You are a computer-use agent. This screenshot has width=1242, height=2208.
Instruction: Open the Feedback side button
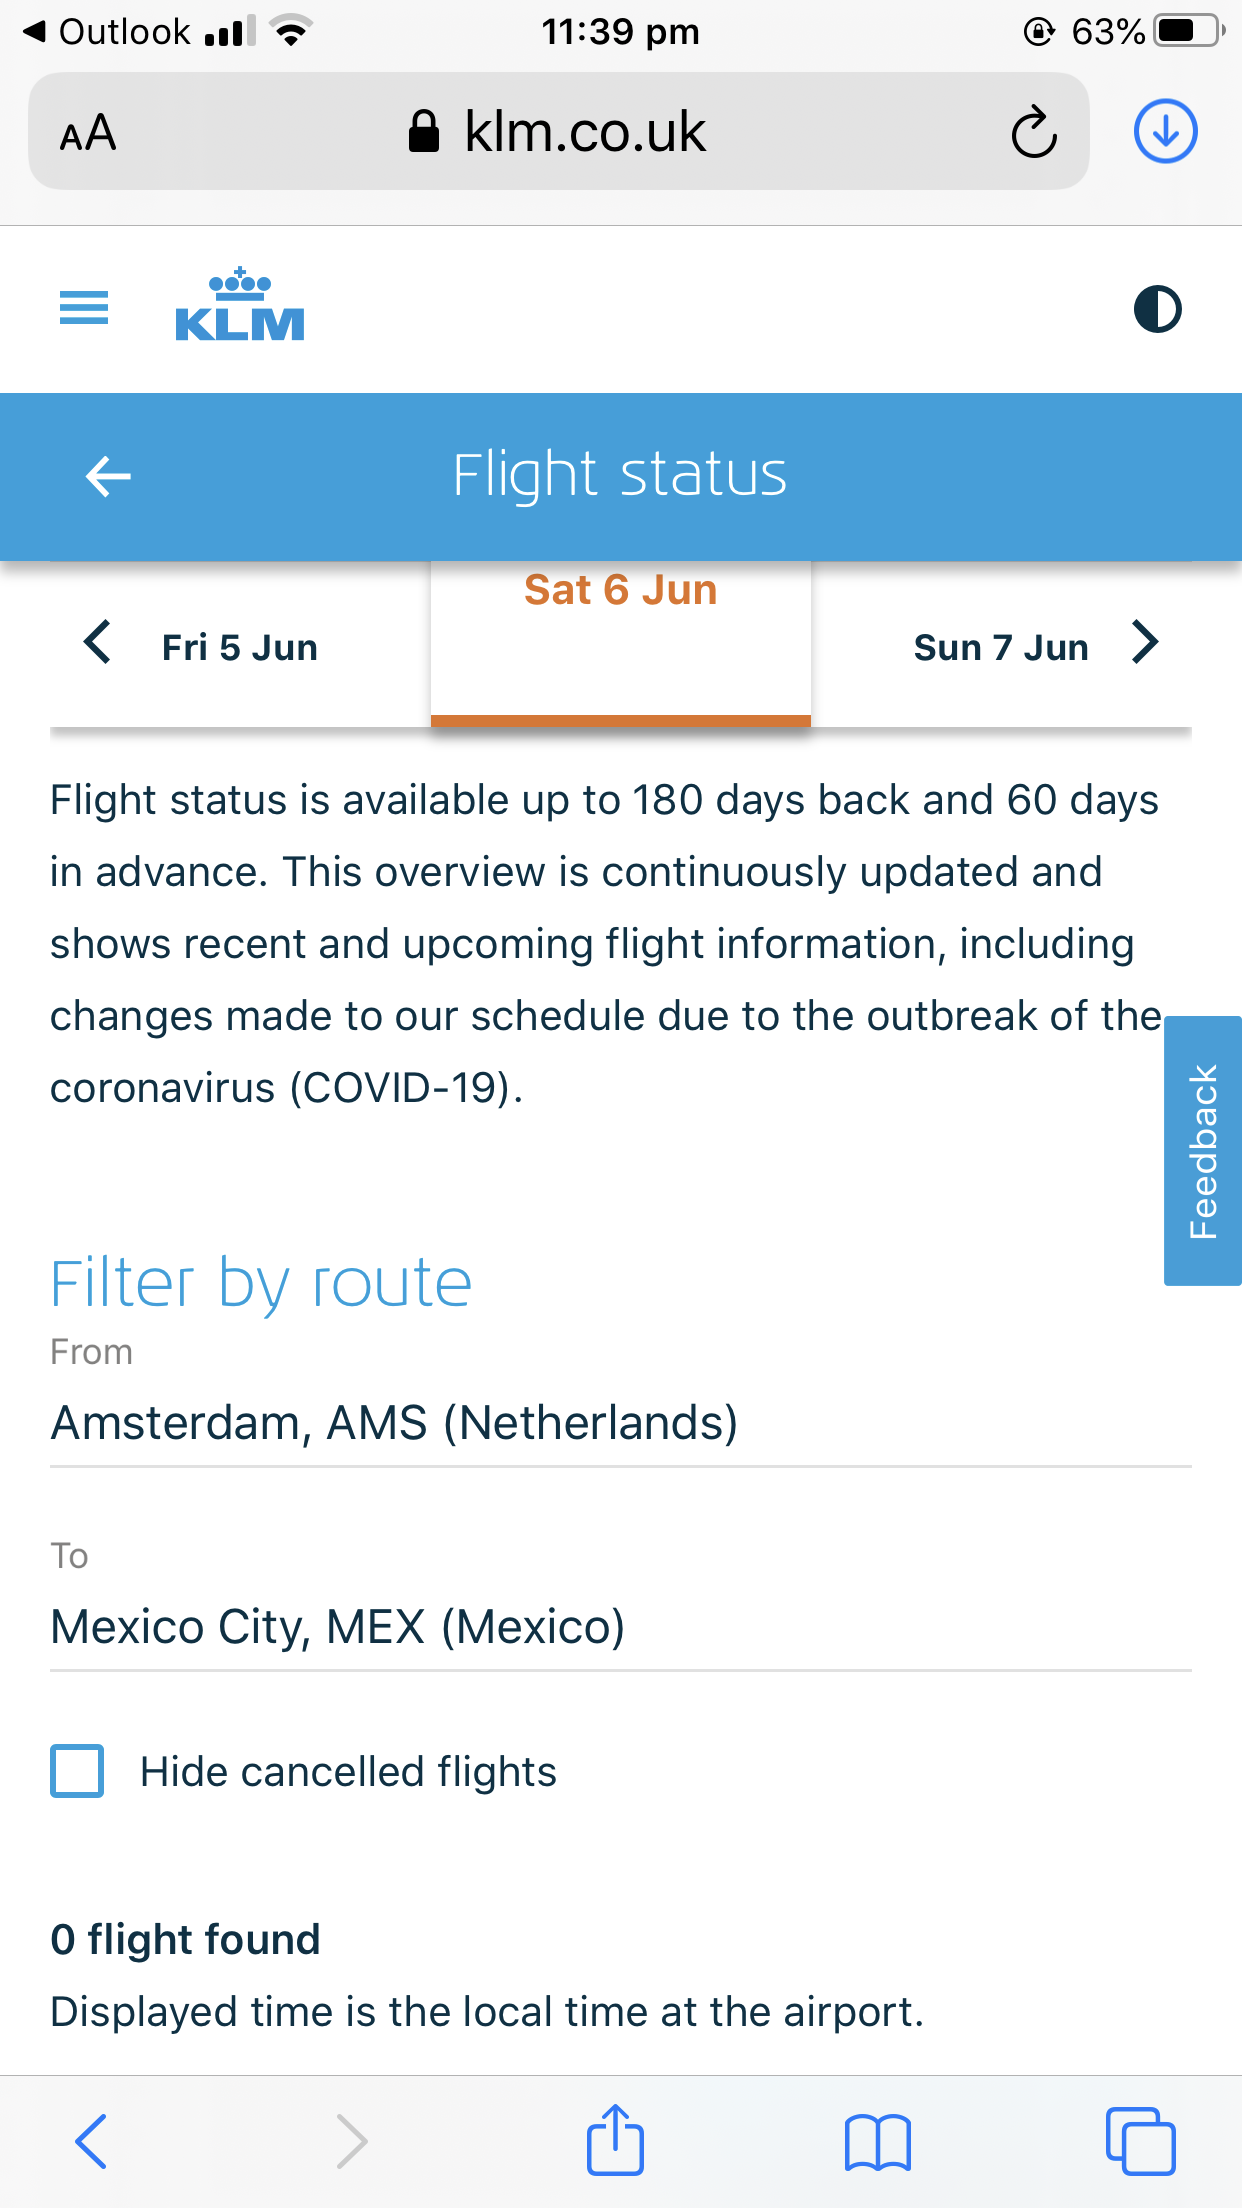(x=1203, y=1151)
